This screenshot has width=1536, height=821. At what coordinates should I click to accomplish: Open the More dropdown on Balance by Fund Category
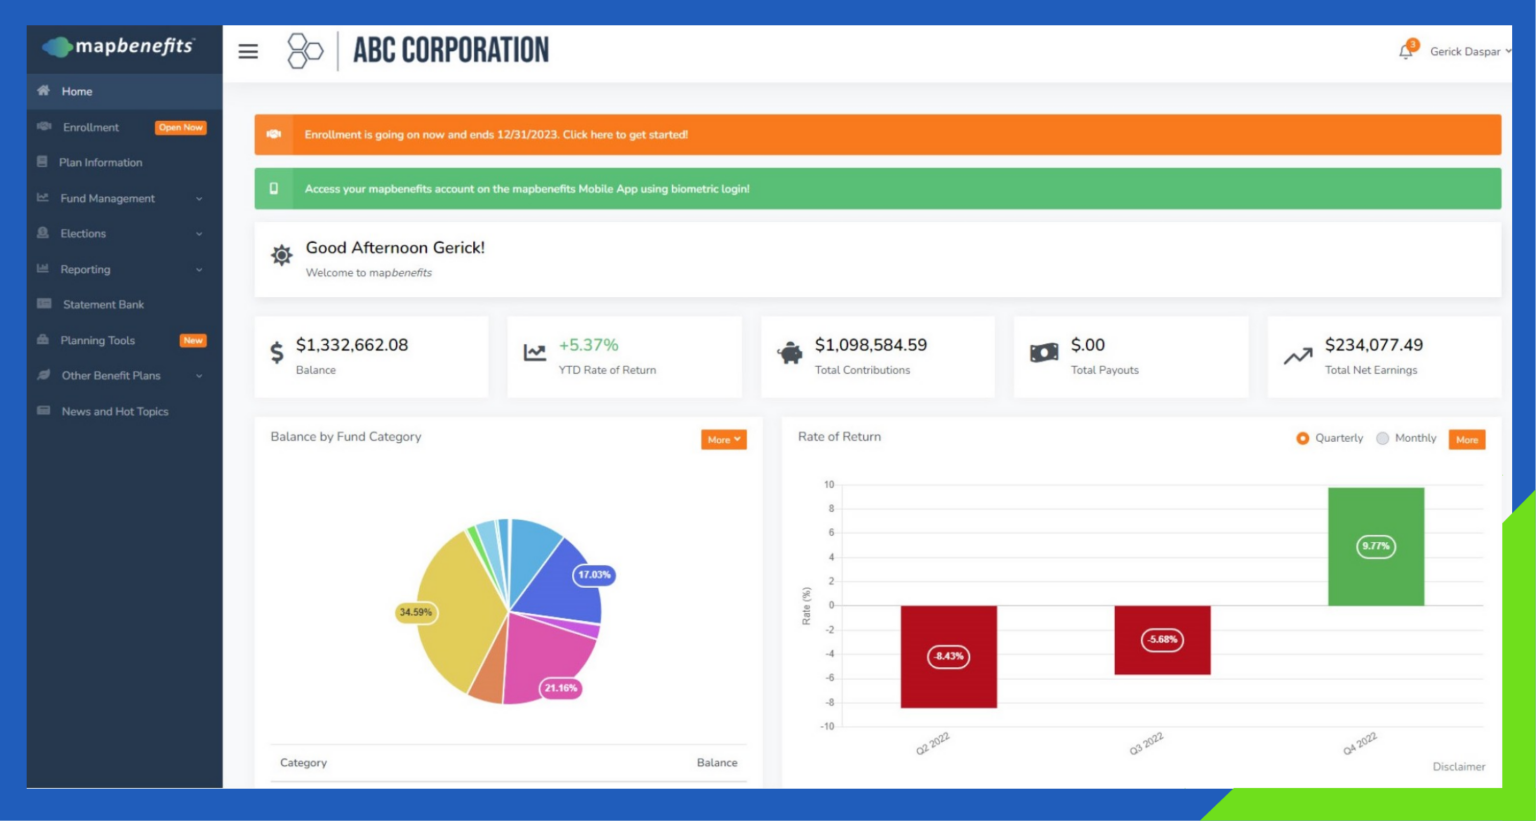tap(723, 439)
